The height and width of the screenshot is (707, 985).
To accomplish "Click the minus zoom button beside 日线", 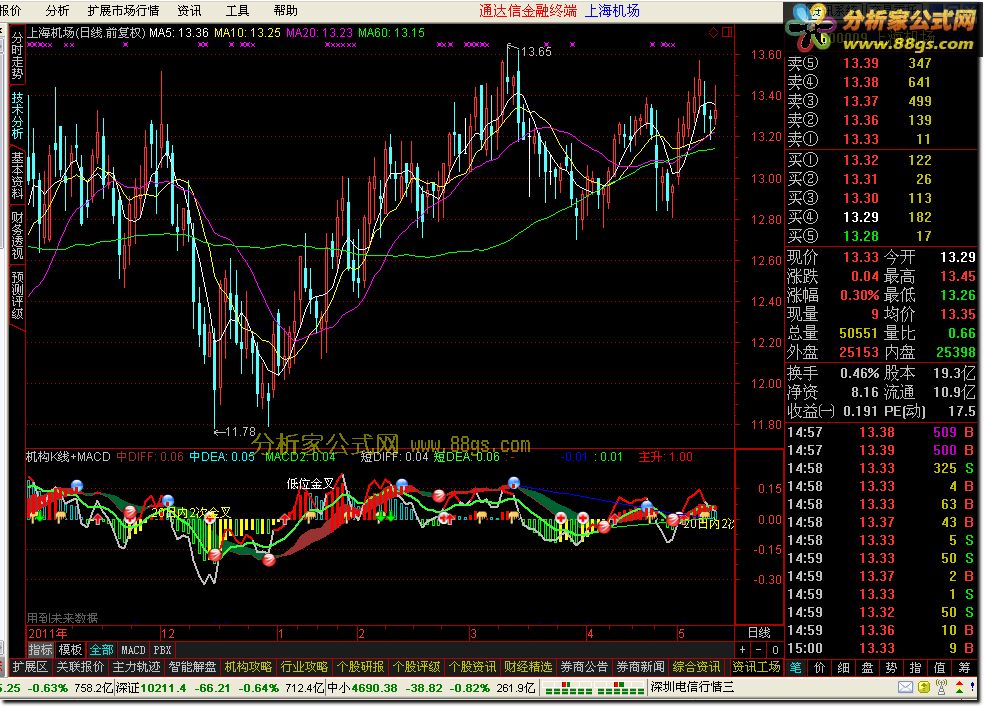I will (759, 650).
